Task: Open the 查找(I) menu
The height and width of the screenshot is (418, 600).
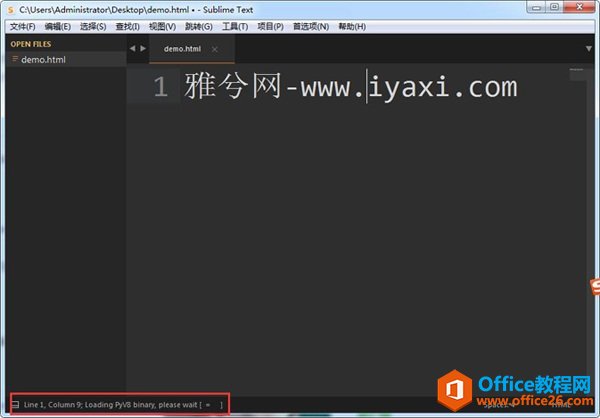Action: pyautogui.click(x=127, y=26)
